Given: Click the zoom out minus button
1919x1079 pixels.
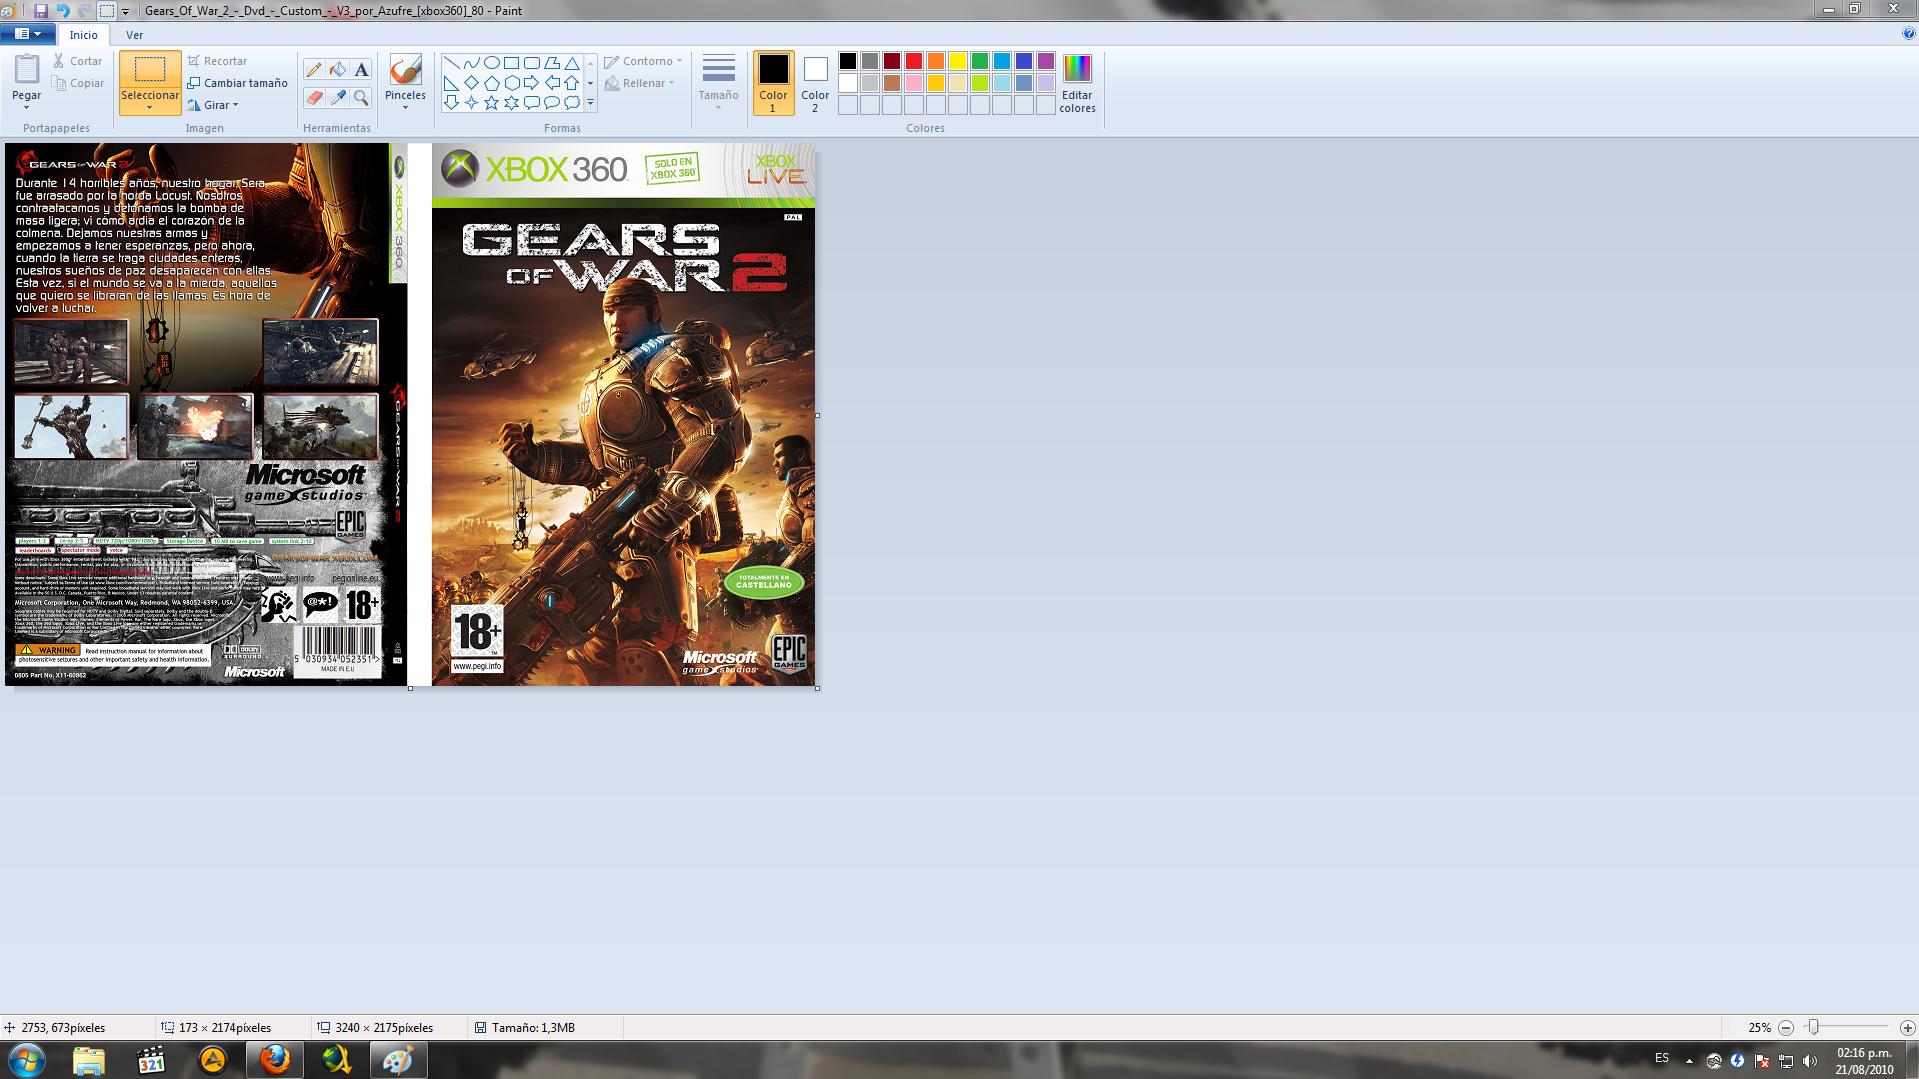Looking at the screenshot, I should [x=1785, y=1027].
